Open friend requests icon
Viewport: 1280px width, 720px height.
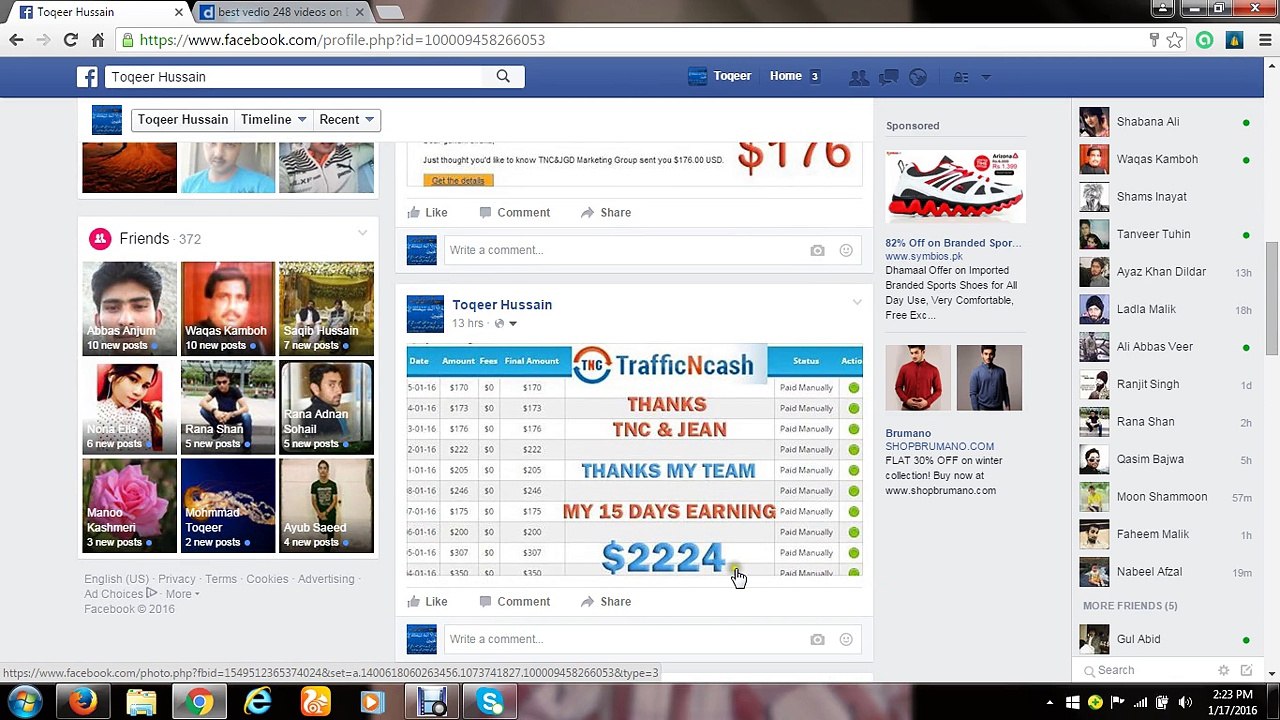click(858, 77)
